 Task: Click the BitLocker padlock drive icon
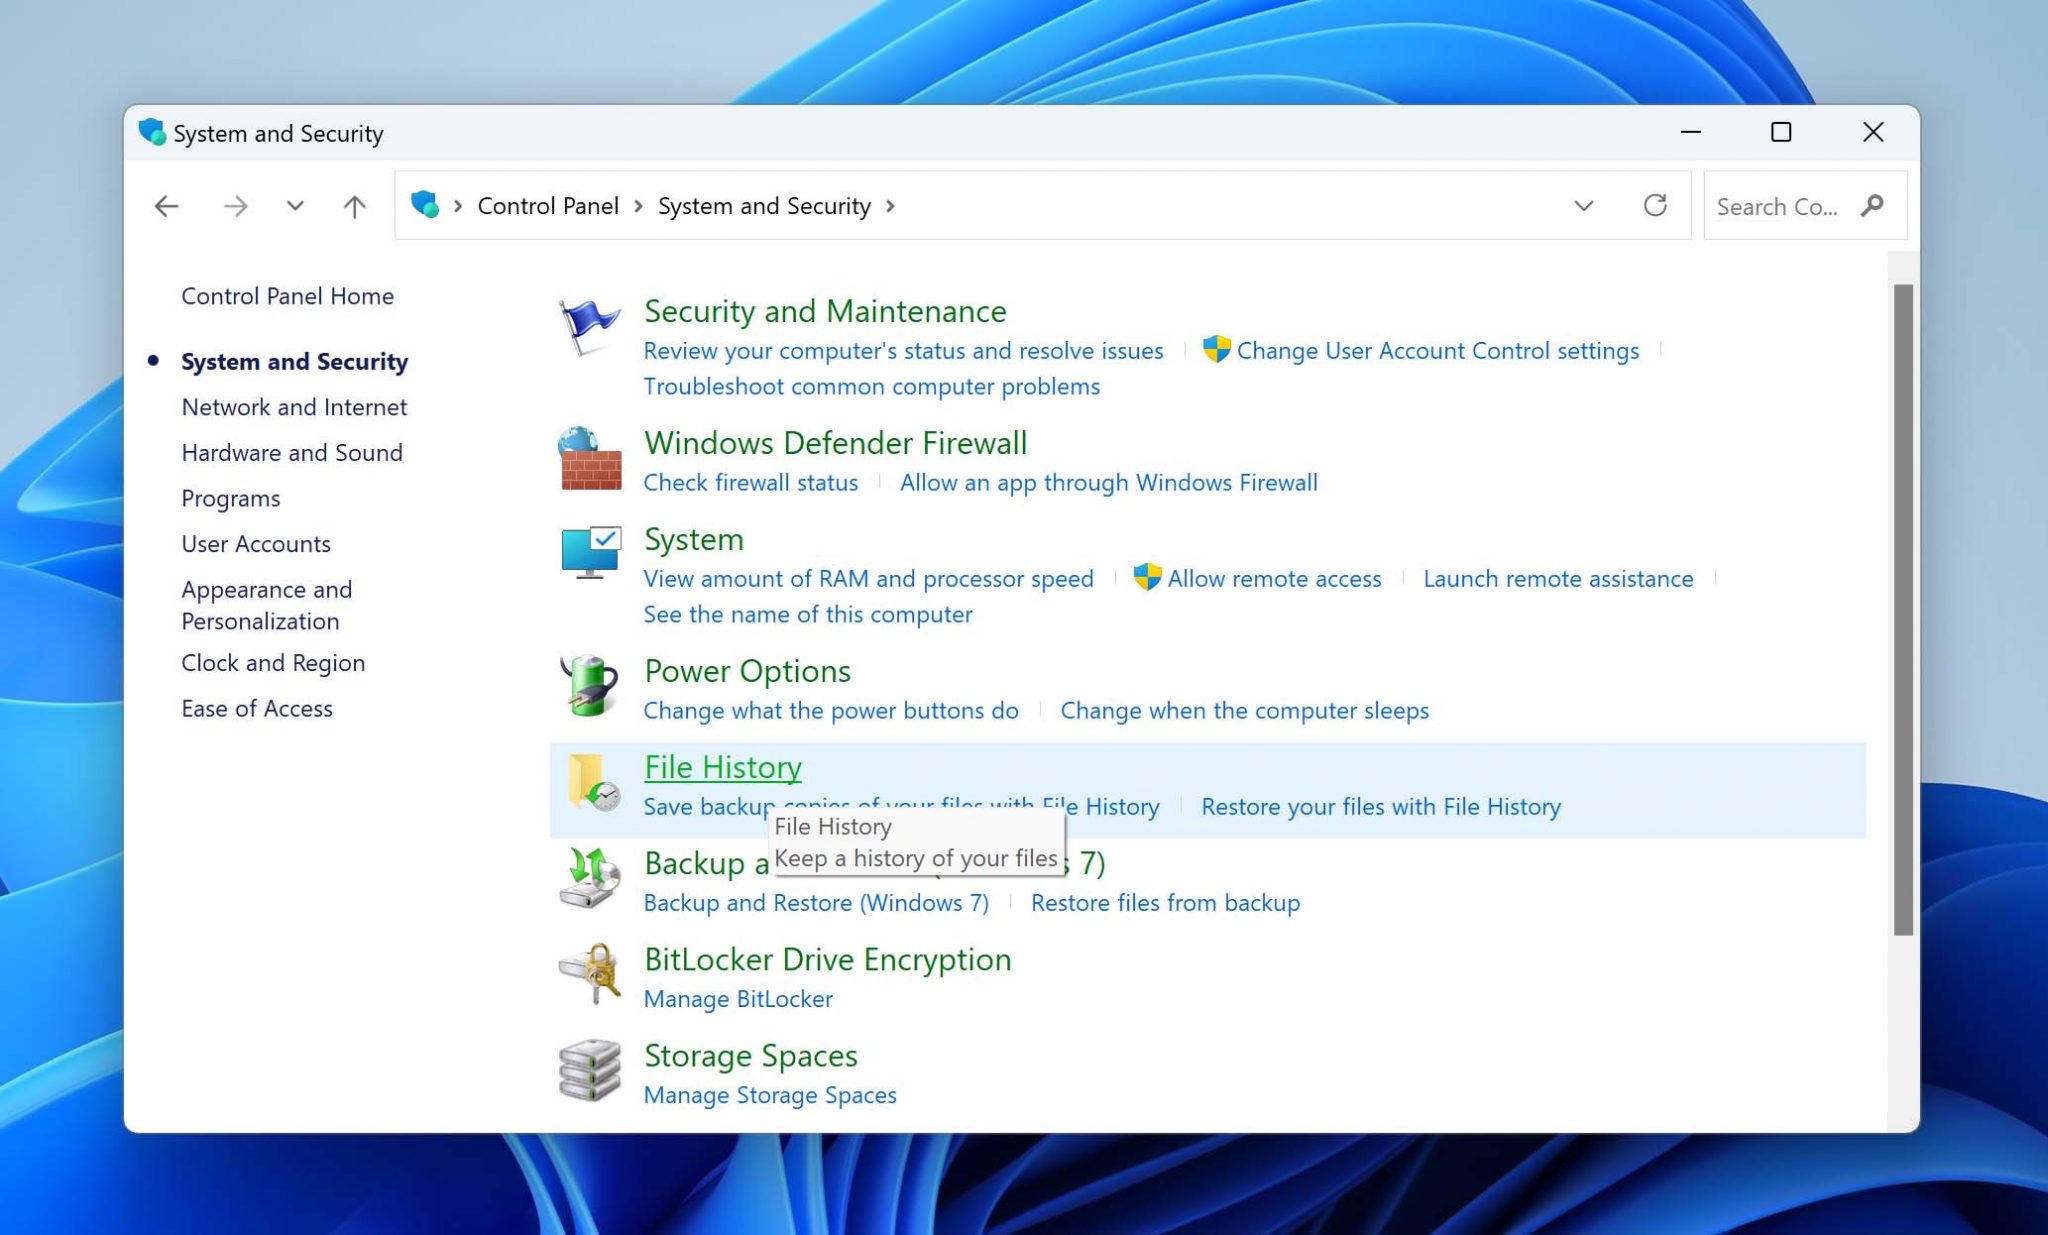(x=589, y=974)
